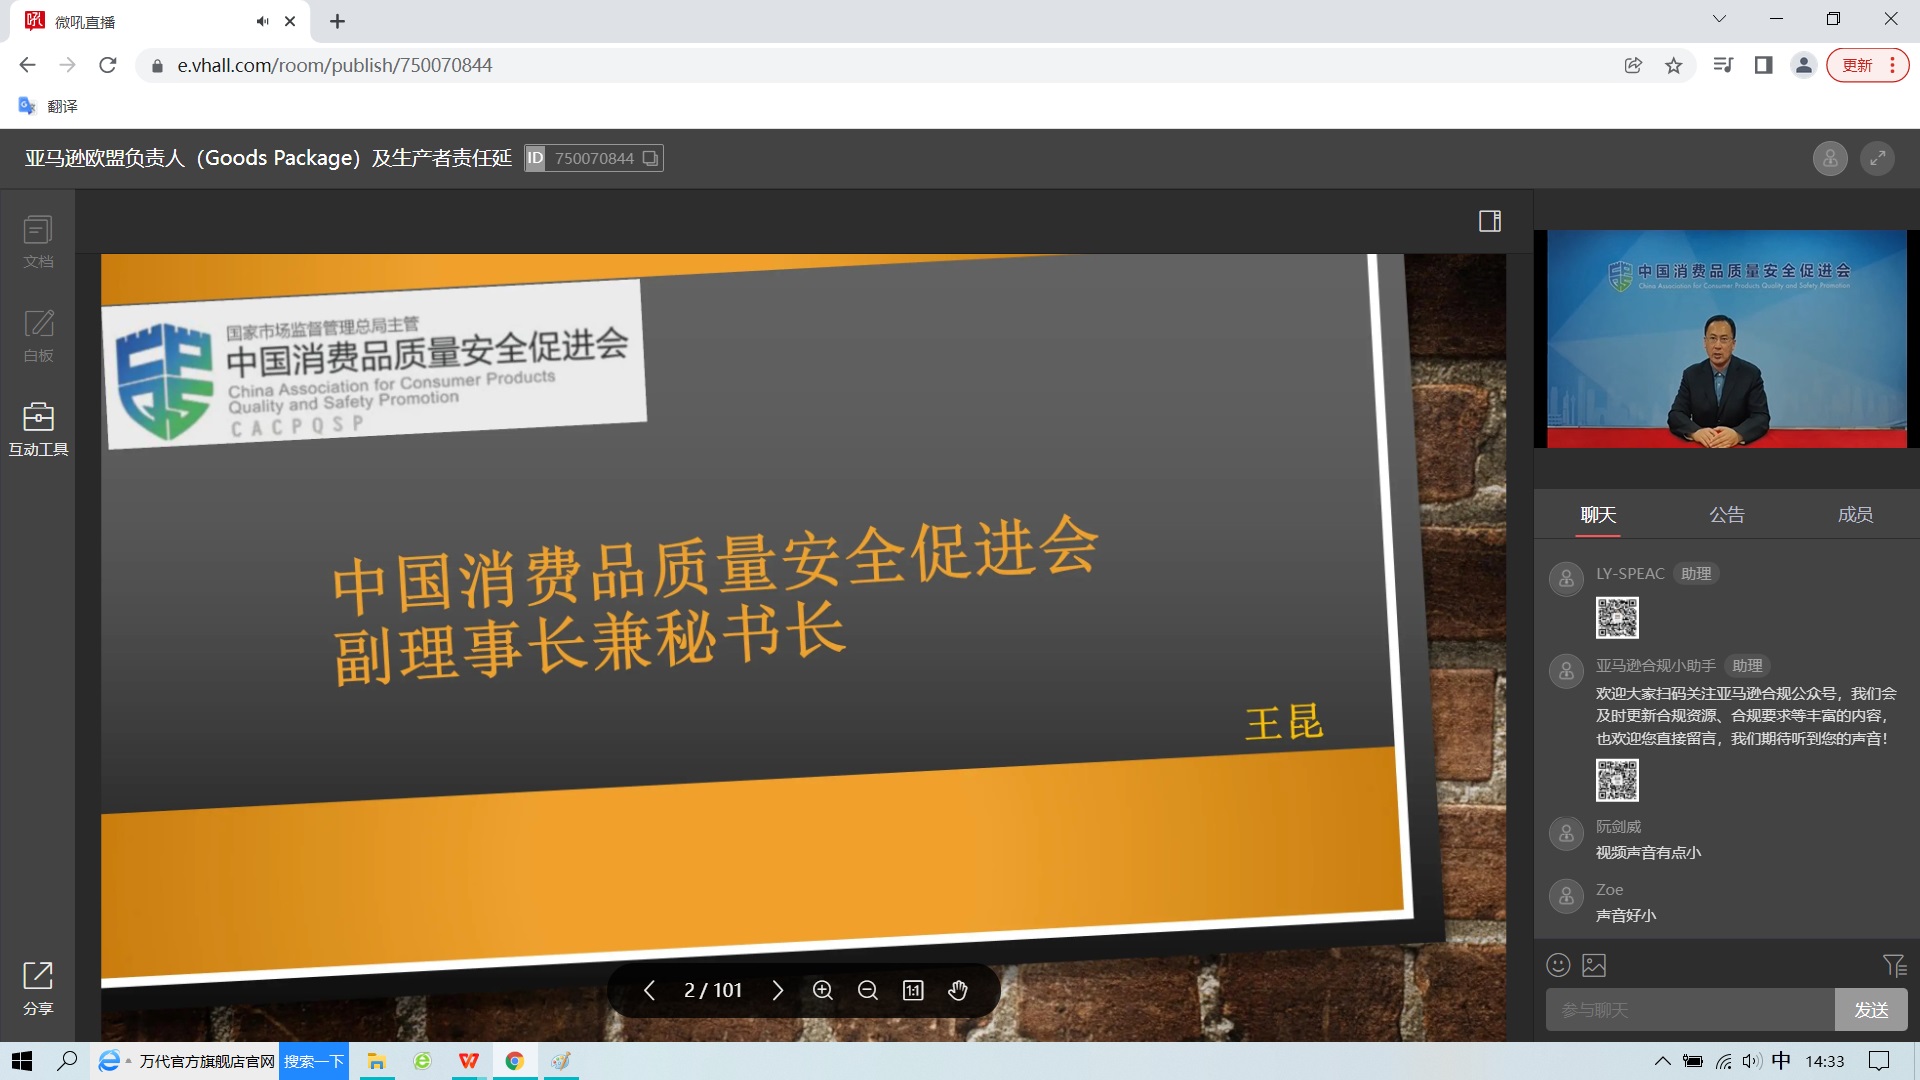Open chat filter options icon

click(1894, 965)
